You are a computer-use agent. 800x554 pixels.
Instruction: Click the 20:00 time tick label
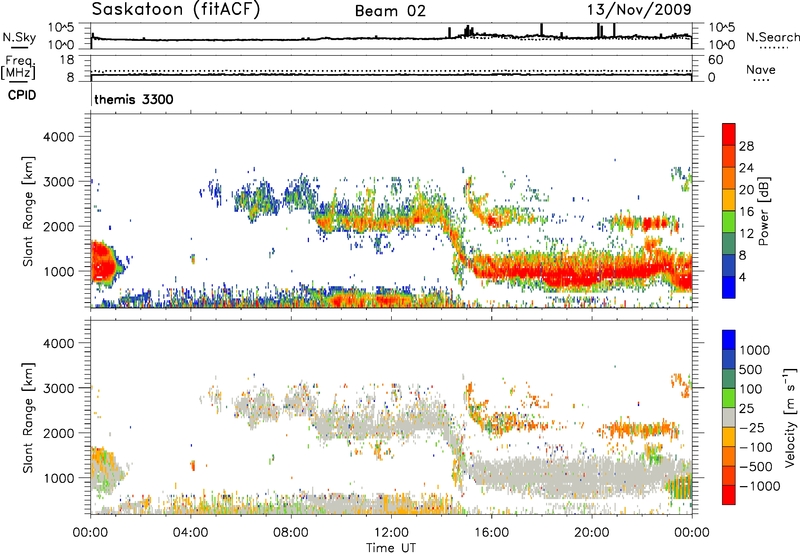coord(591,533)
